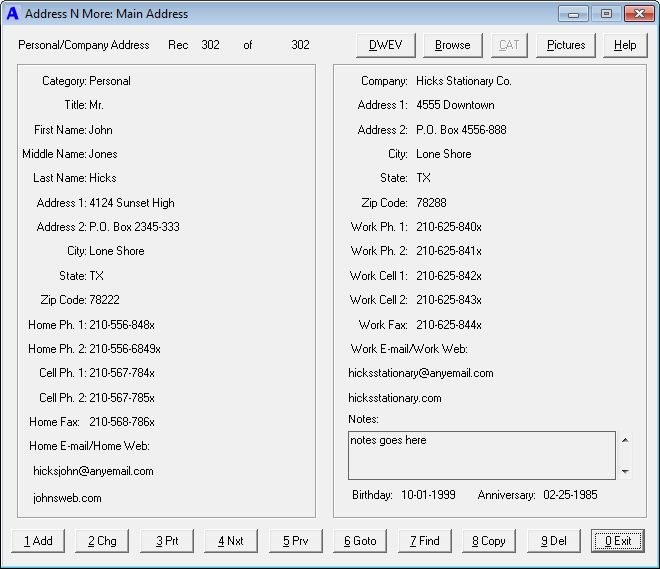Open the Browse view
660x569 pixels.
[x=453, y=45]
